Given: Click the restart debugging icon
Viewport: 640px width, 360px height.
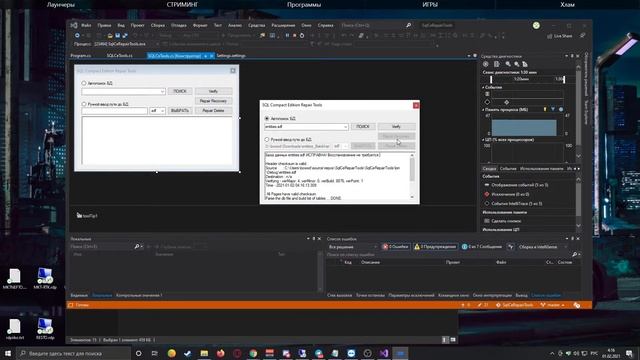Looking at the screenshot, I should 302,36.
